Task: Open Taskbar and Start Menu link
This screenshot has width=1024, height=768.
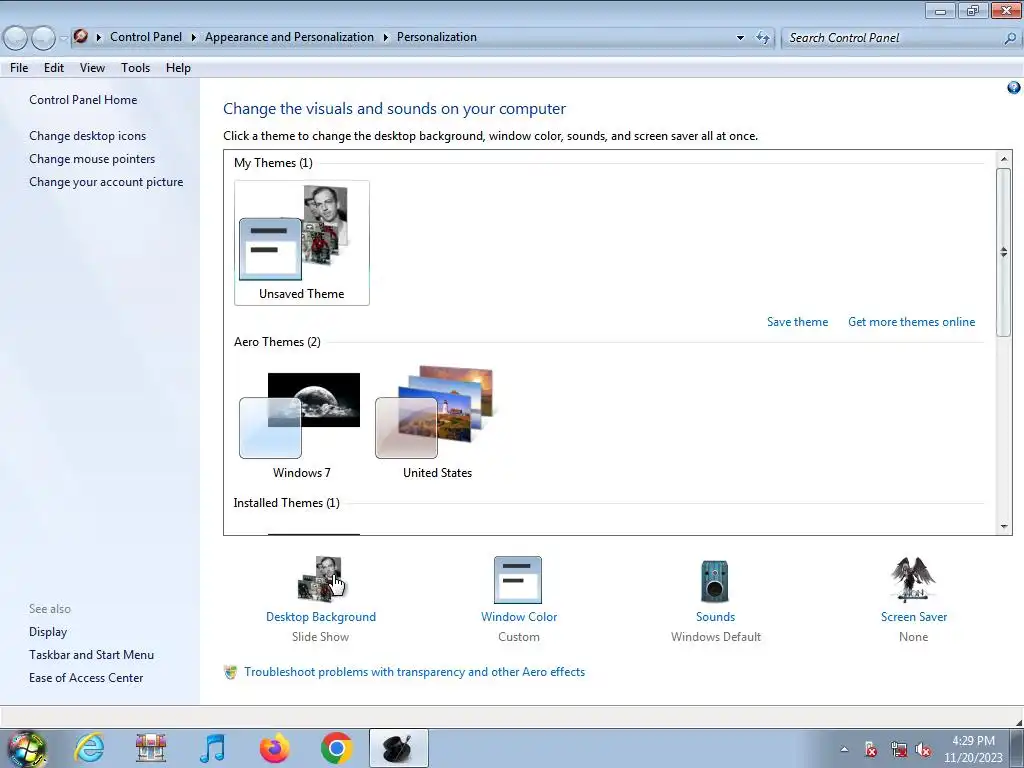Action: tap(91, 654)
